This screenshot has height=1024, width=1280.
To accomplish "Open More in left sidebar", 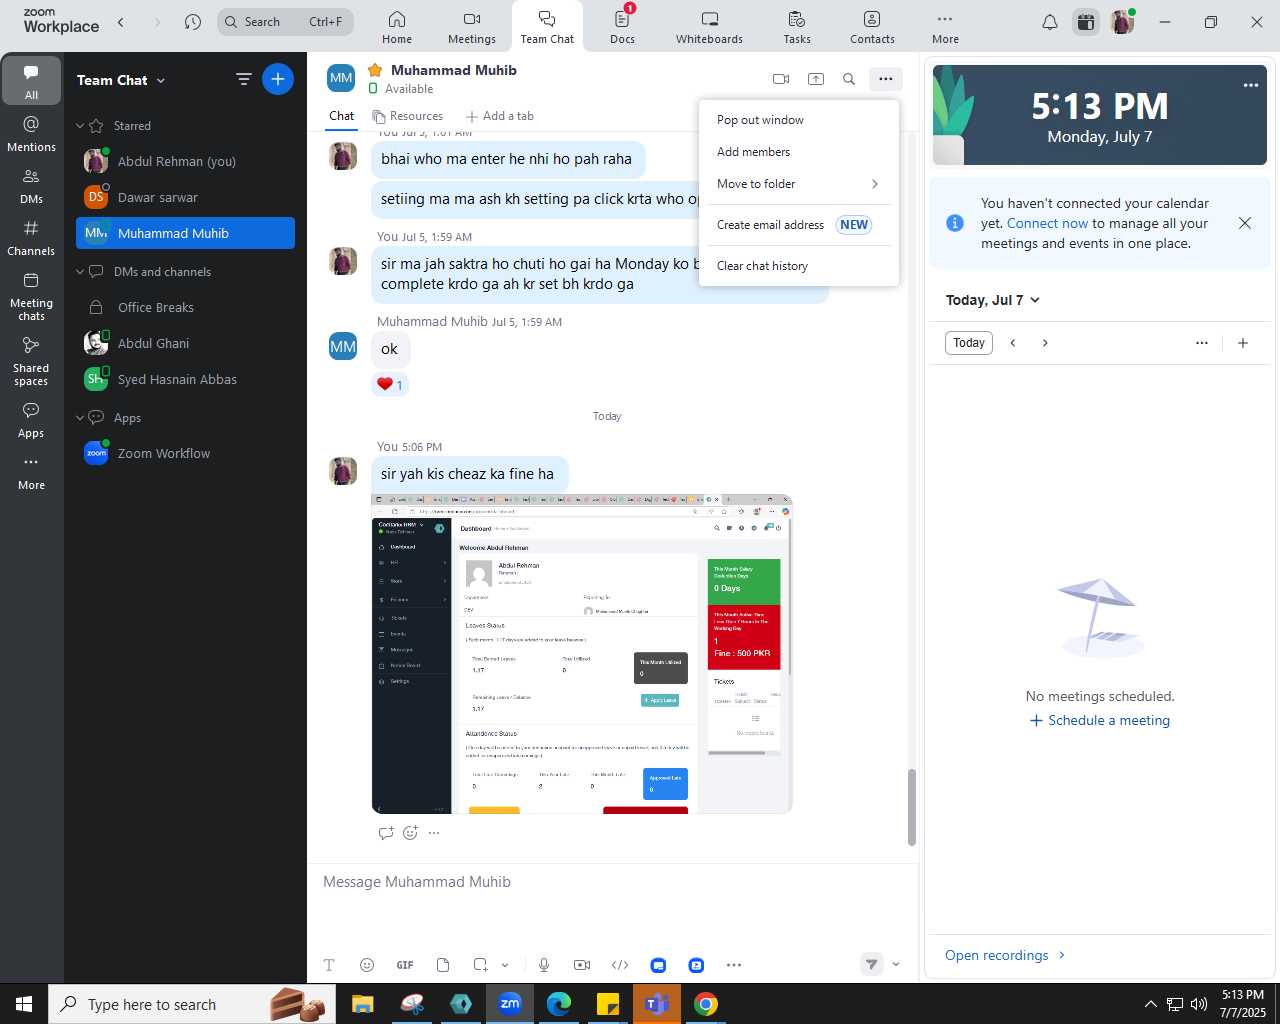I will (x=32, y=473).
